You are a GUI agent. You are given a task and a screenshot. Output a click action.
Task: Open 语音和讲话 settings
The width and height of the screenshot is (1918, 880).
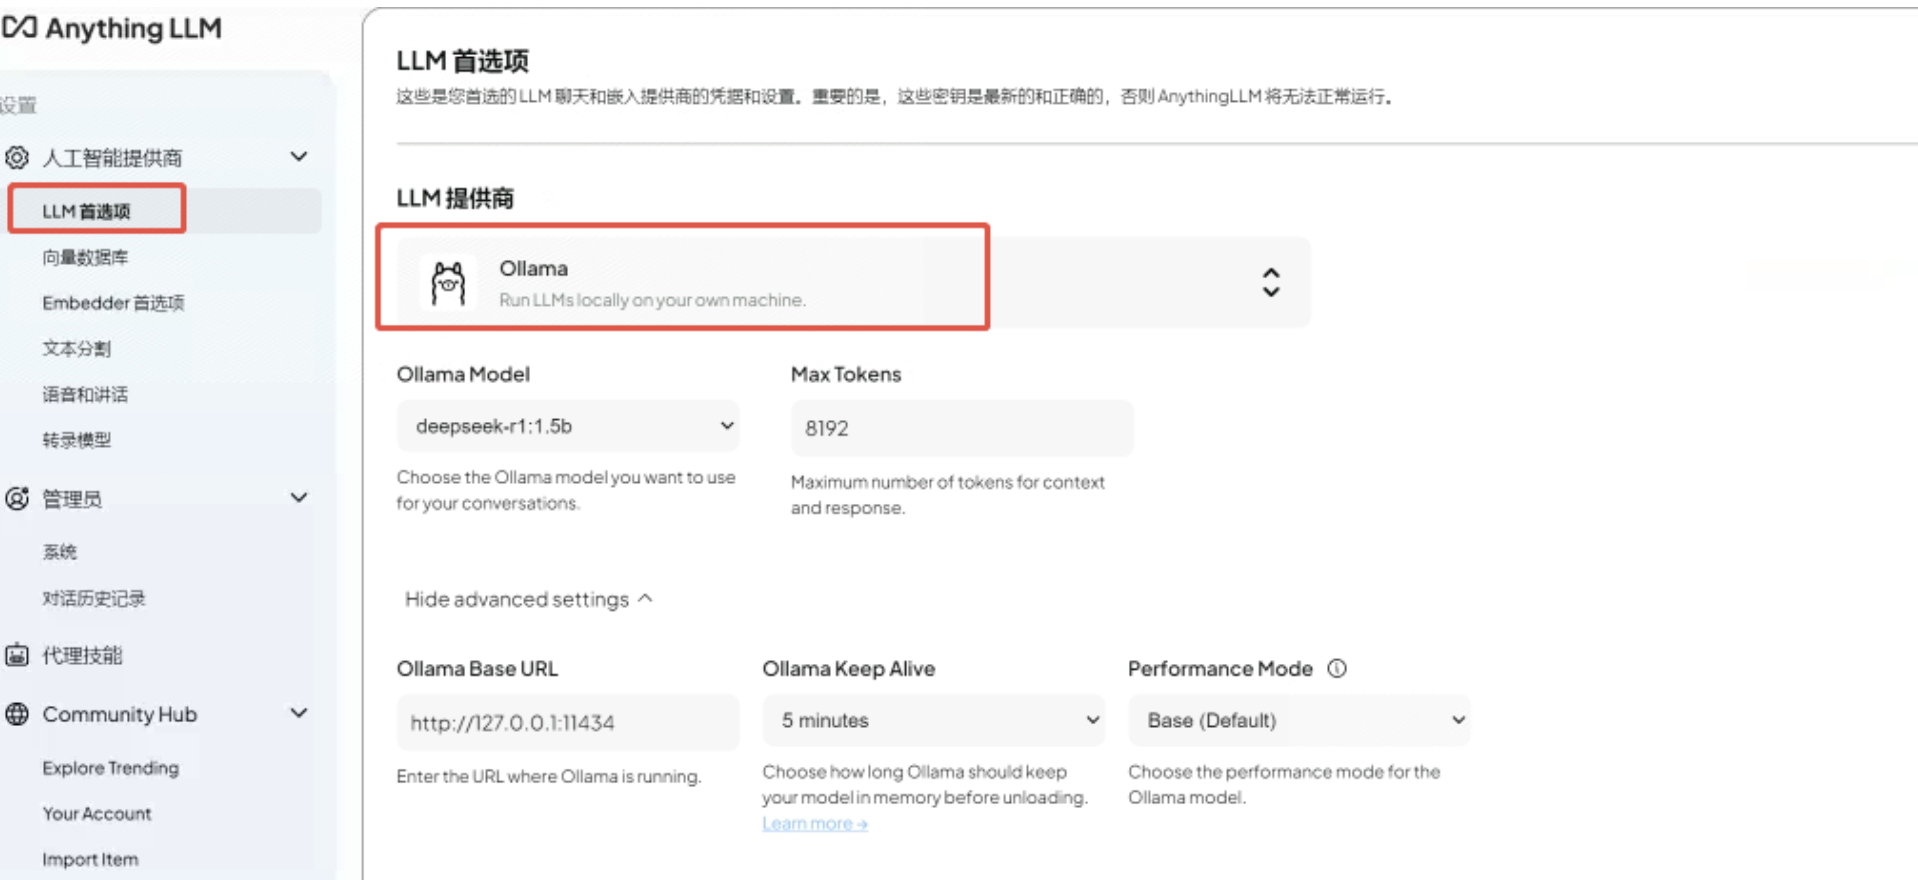[x=85, y=394]
